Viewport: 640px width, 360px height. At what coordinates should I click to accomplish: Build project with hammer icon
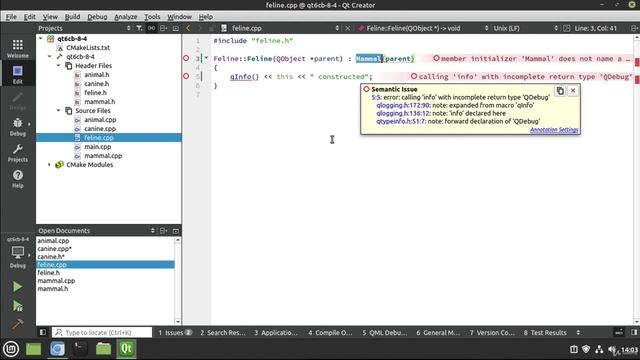(18, 324)
